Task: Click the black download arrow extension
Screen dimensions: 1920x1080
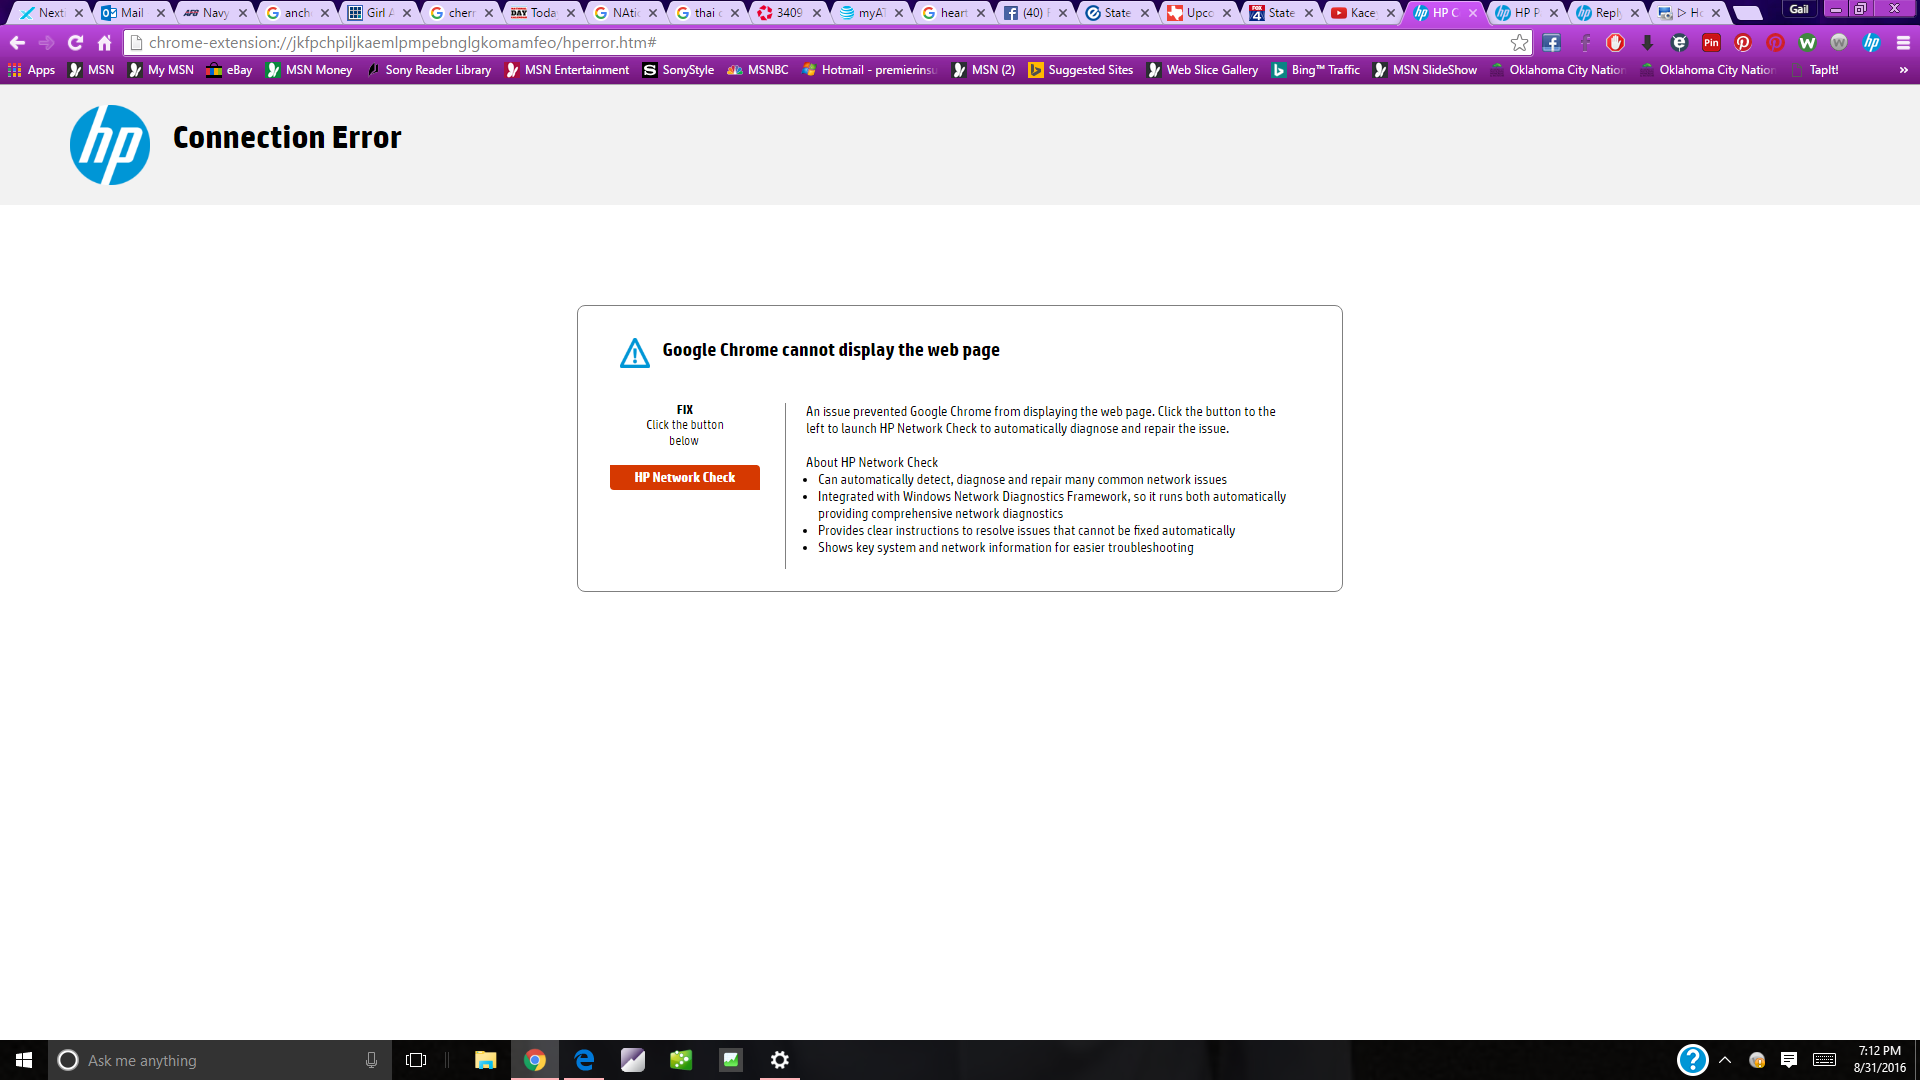Action: pos(1647,43)
